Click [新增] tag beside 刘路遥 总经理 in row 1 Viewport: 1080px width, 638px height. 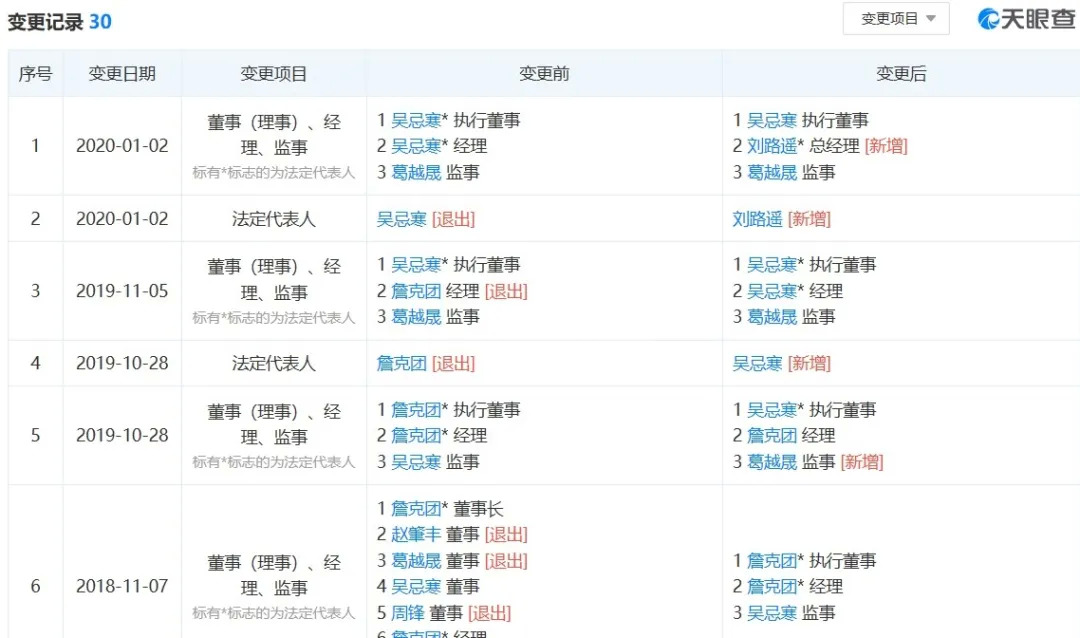pos(886,146)
